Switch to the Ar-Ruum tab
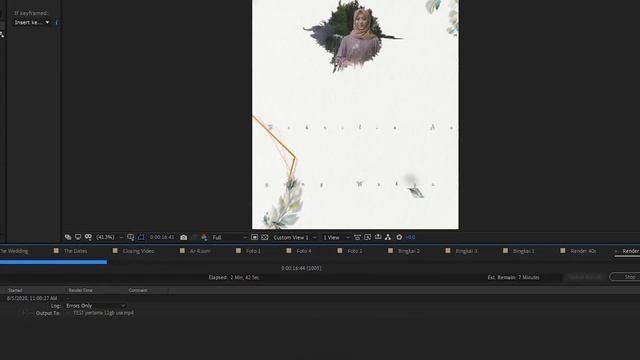Image resolution: width=640 pixels, height=360 pixels. pos(200,251)
